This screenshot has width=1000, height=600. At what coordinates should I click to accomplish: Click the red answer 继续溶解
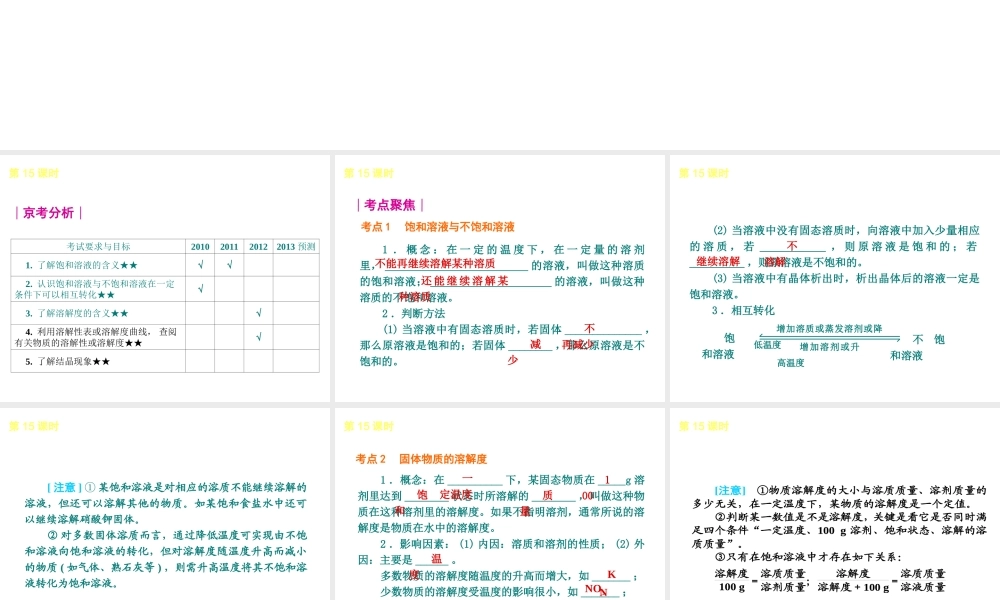point(718,261)
